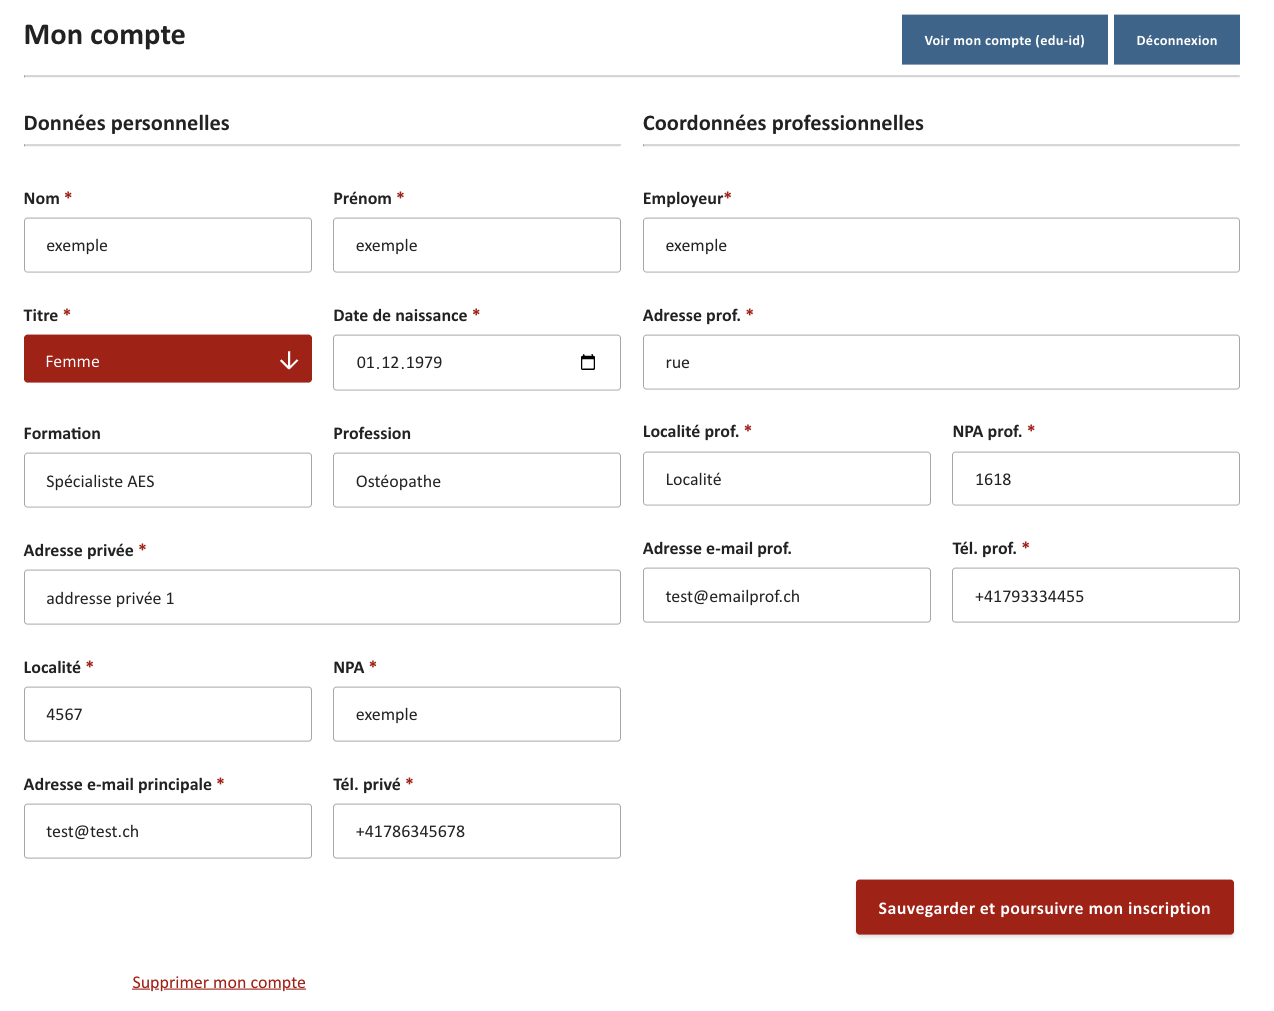This screenshot has width=1274, height=1011.
Task: Click Sauvegarder et poursuivre mon inscription
Action: coord(1044,908)
